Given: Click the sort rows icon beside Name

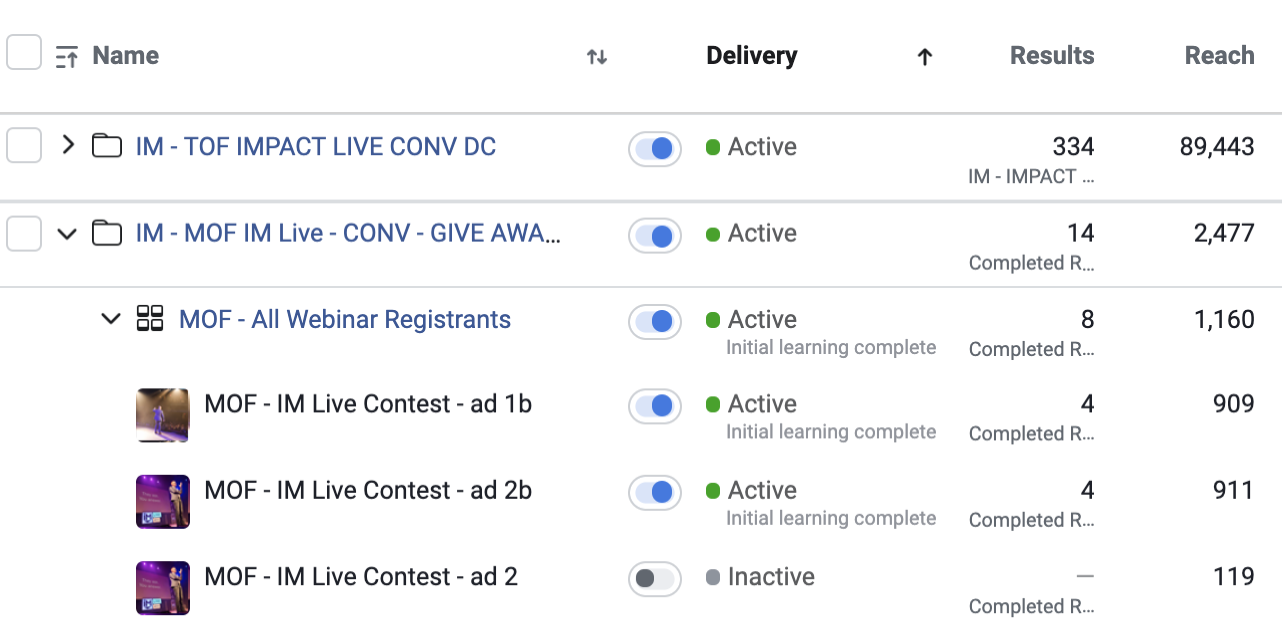Looking at the screenshot, I should click(67, 57).
